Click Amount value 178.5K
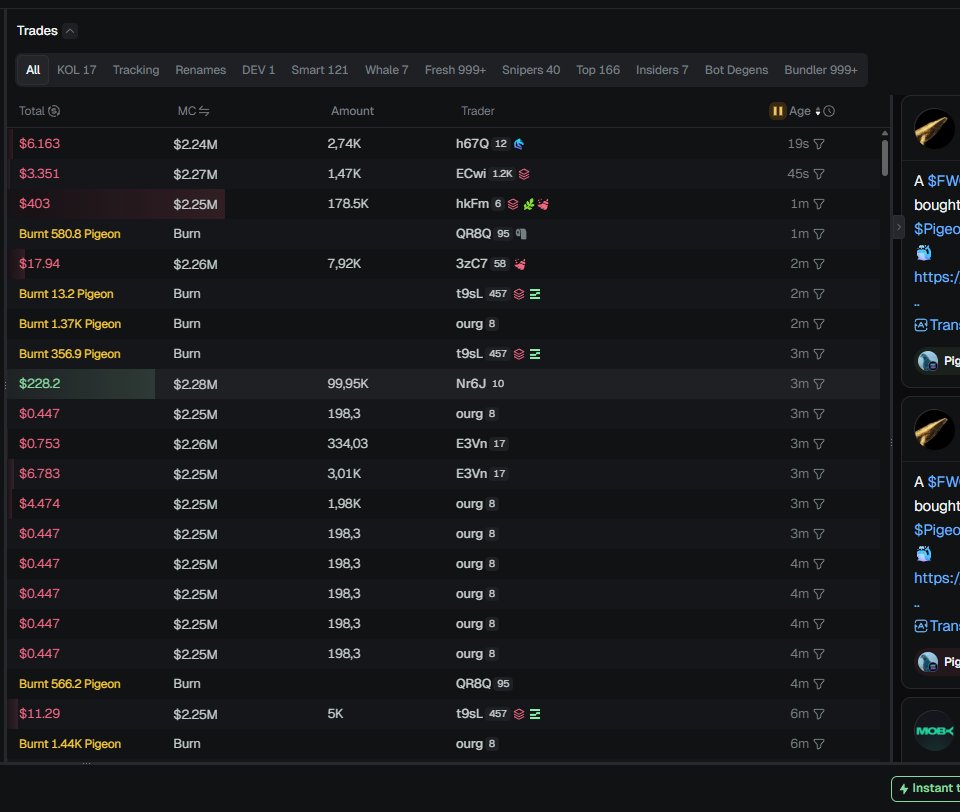The height and width of the screenshot is (812, 960). coord(348,204)
